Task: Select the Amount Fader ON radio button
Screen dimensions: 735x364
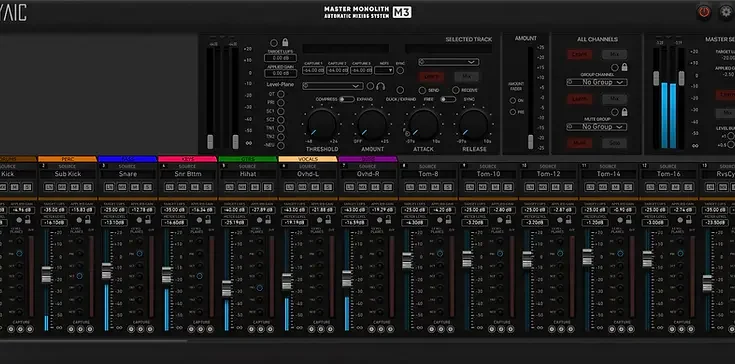Action: point(513,101)
